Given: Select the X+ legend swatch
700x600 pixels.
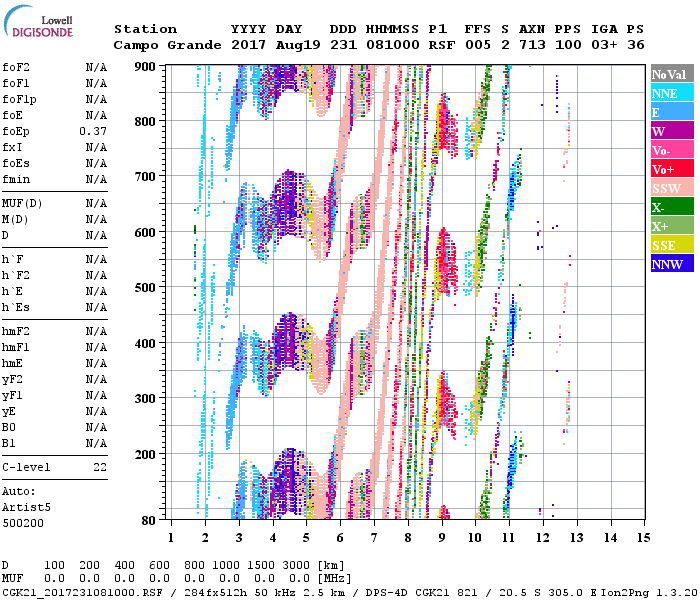Looking at the screenshot, I should pos(672,226).
